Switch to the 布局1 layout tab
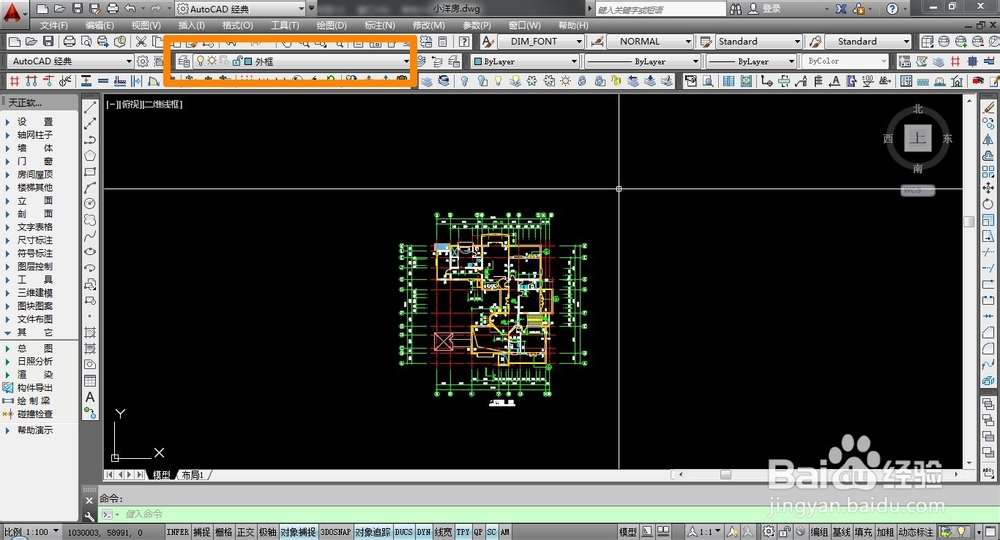 pyautogui.click(x=193, y=475)
